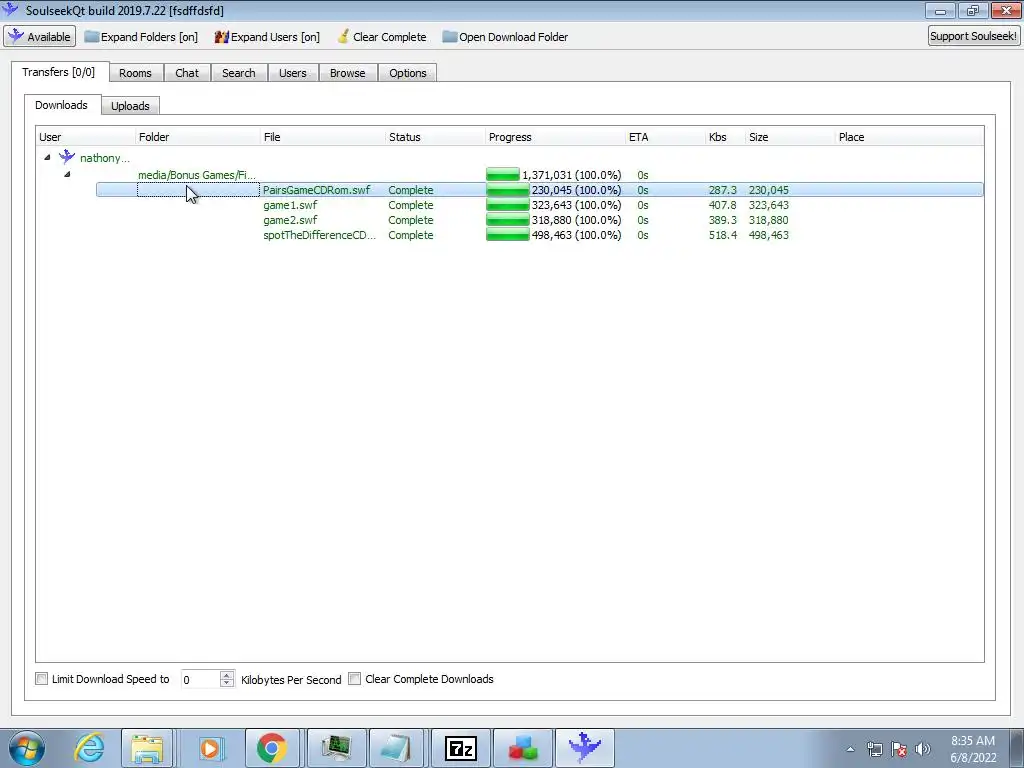Enable Limit Download Speed checkbox
1024x768 pixels.
coord(42,679)
